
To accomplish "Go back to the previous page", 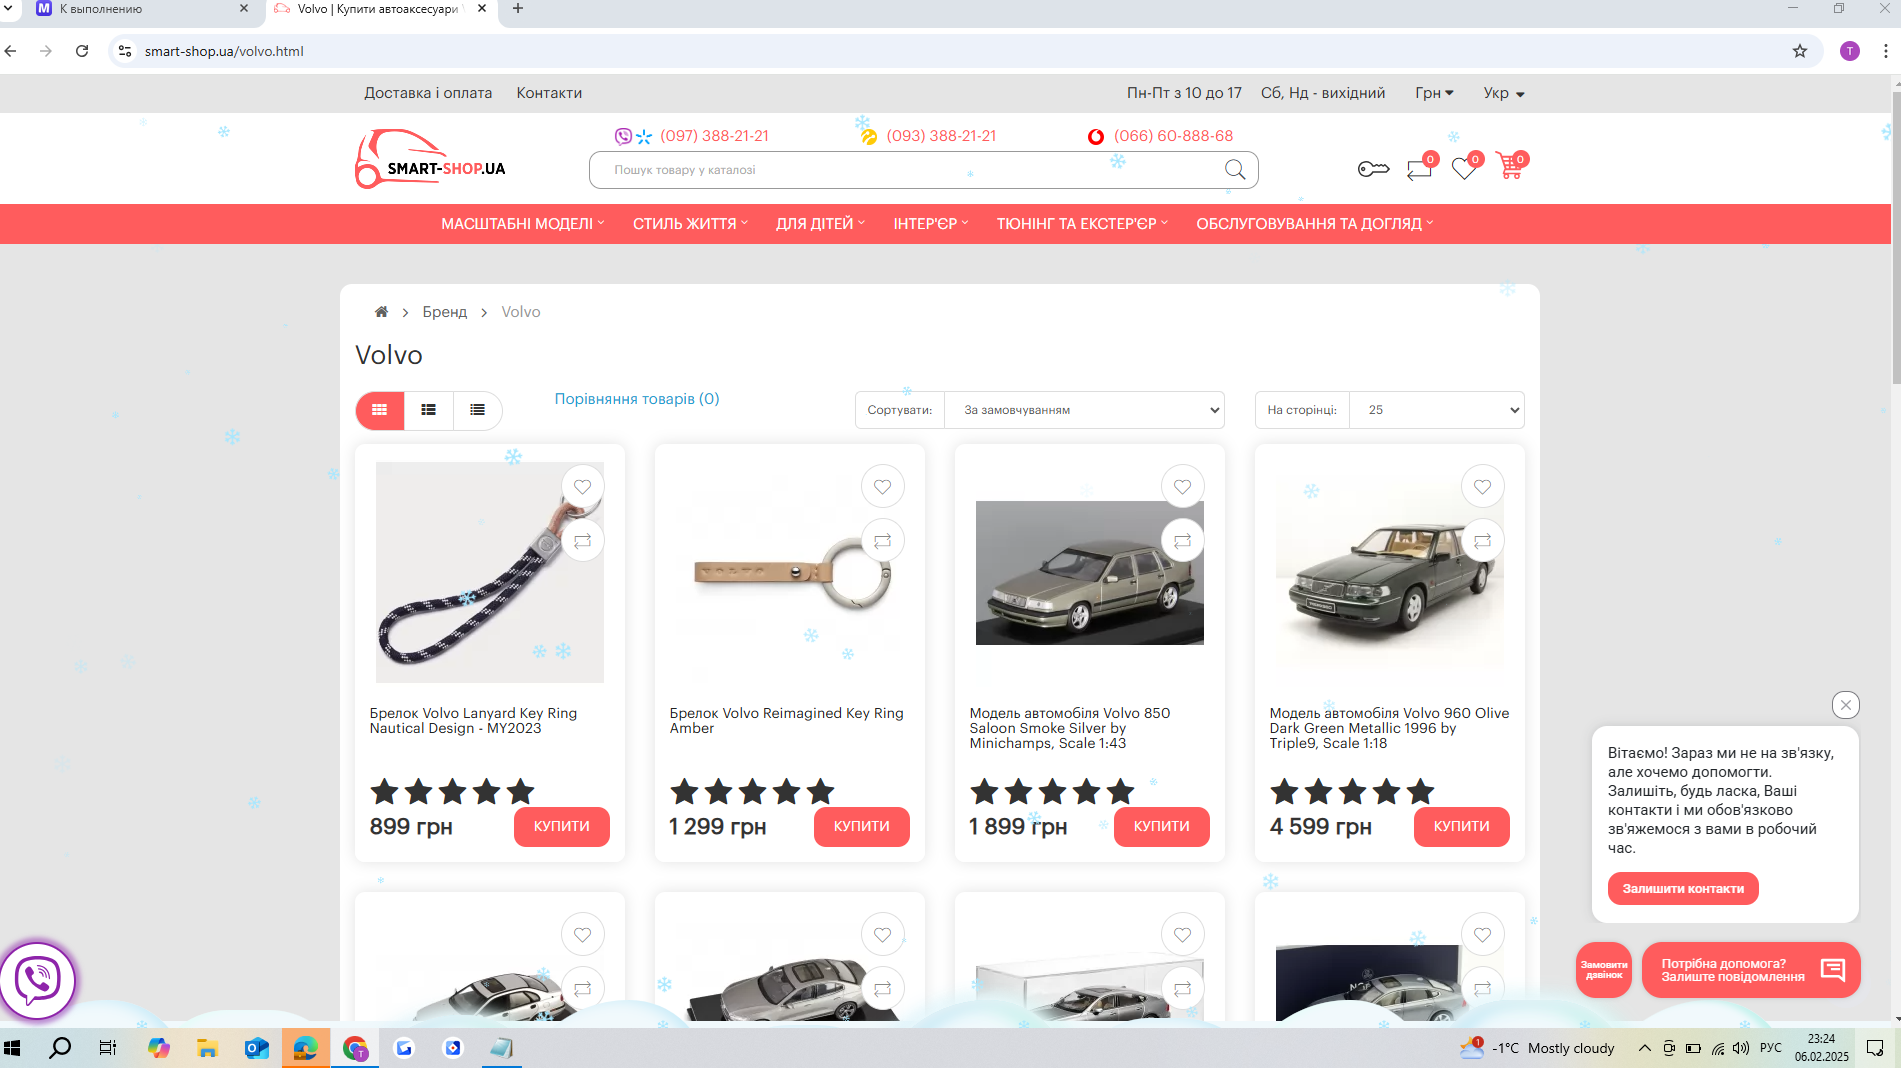I will click(x=11, y=51).
